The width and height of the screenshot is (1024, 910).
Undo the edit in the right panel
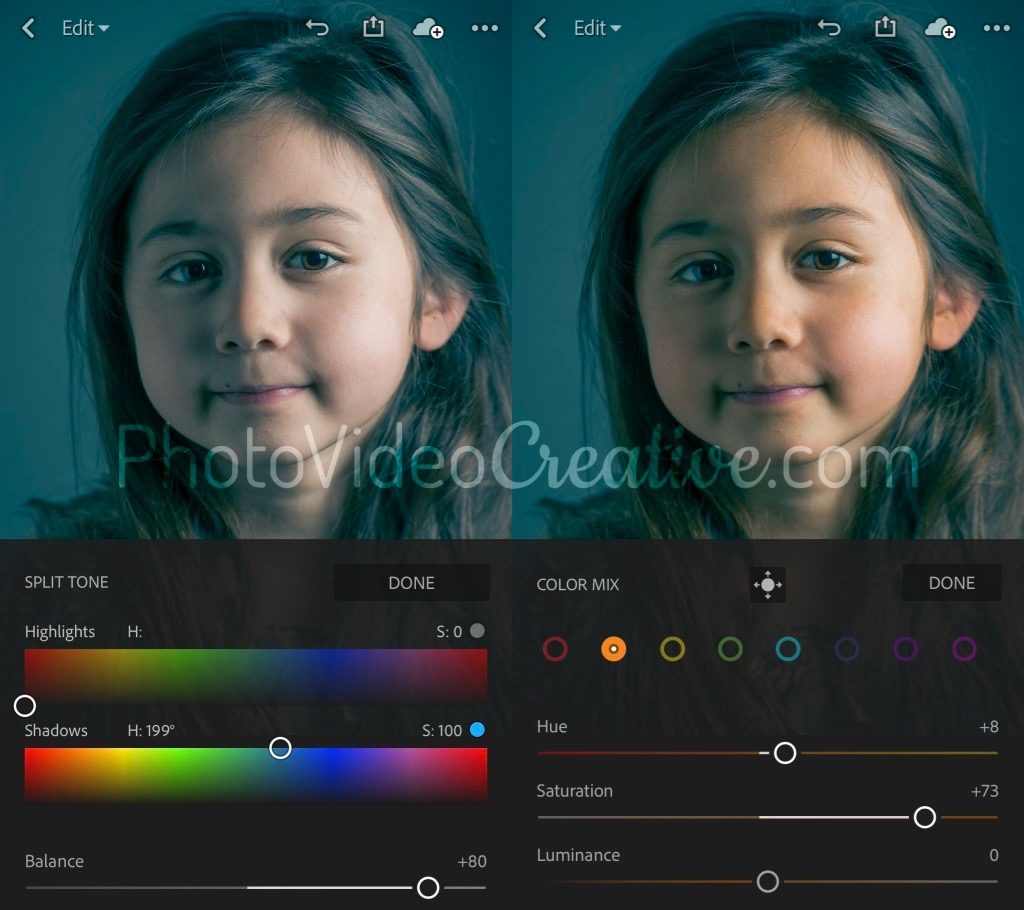(828, 28)
